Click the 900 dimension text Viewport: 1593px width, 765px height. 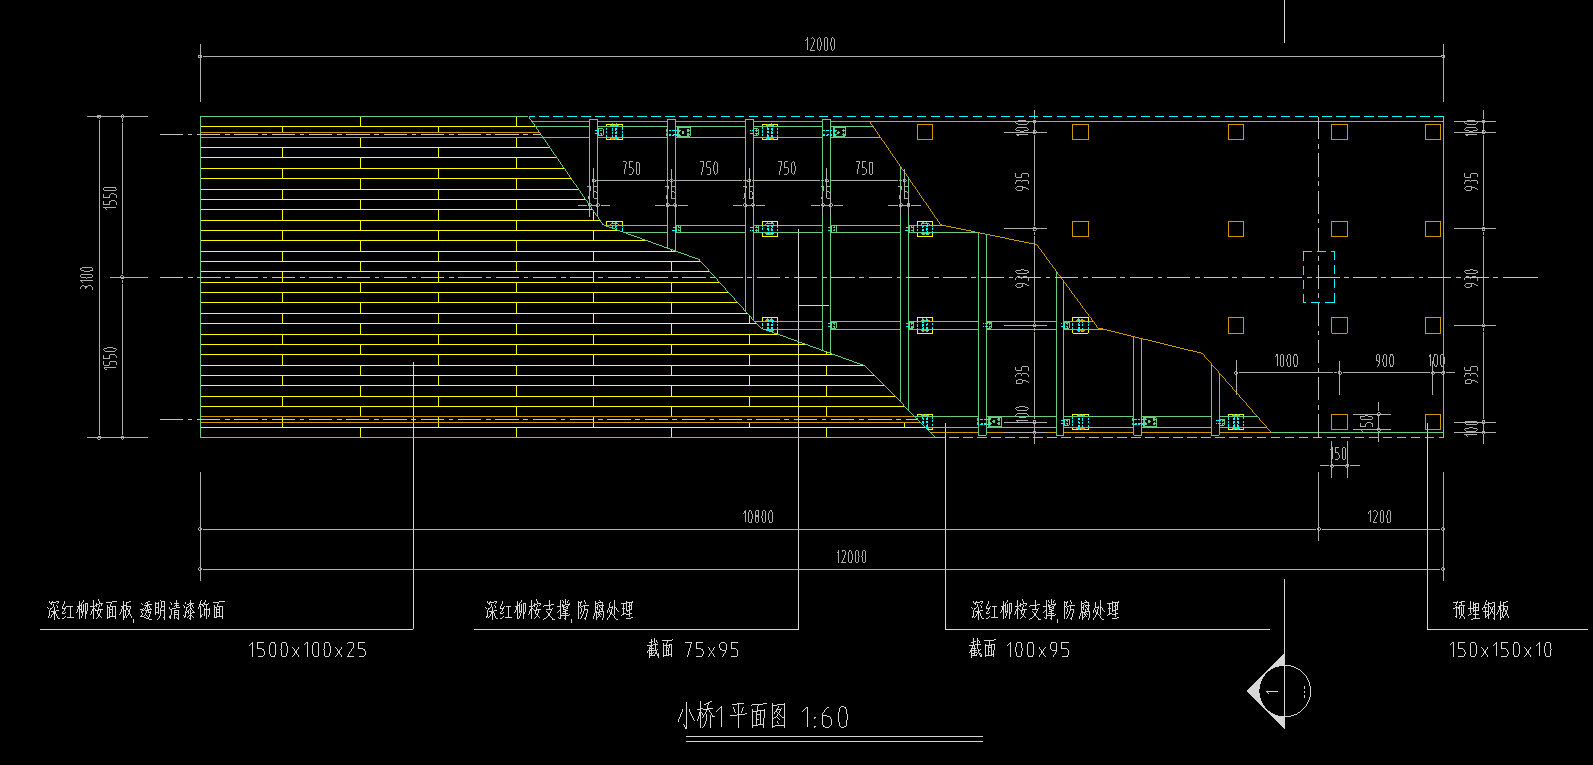pyautogui.click(x=1384, y=361)
